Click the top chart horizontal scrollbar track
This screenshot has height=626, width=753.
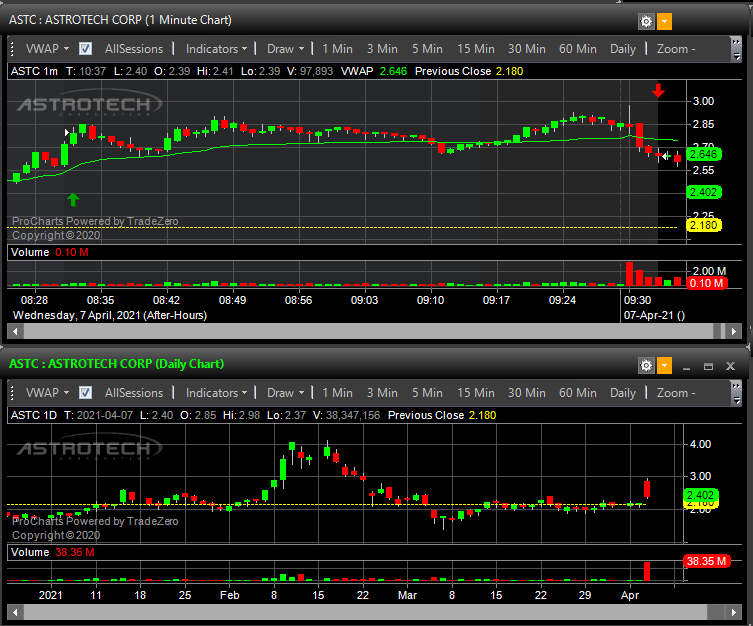coord(368,331)
